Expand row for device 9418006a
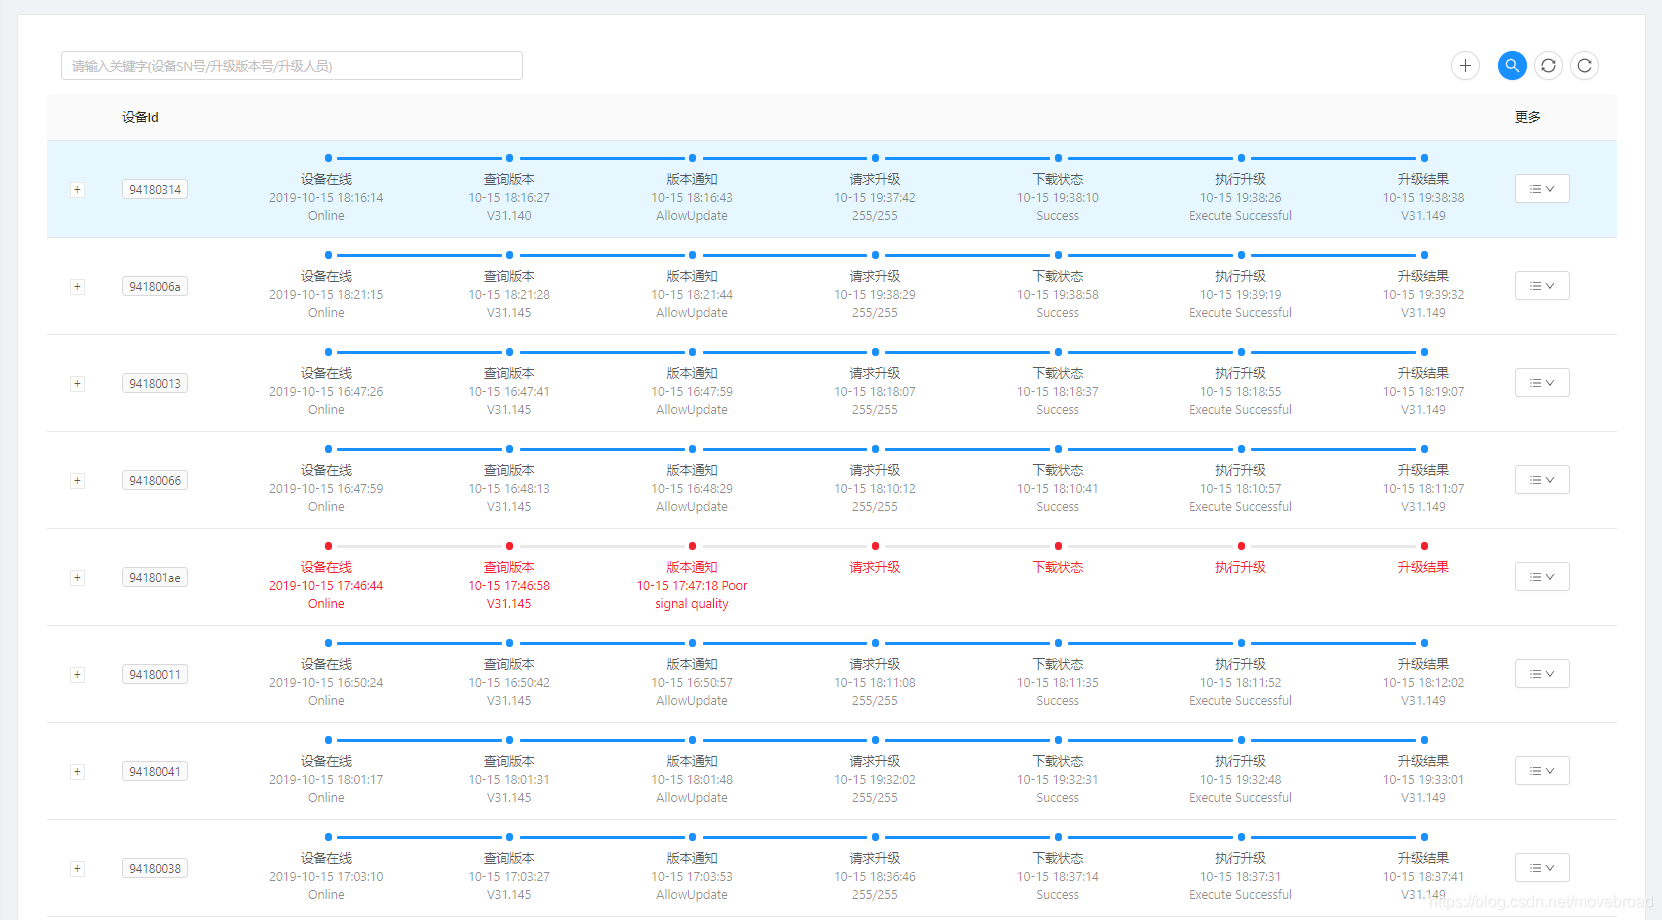 tap(77, 287)
